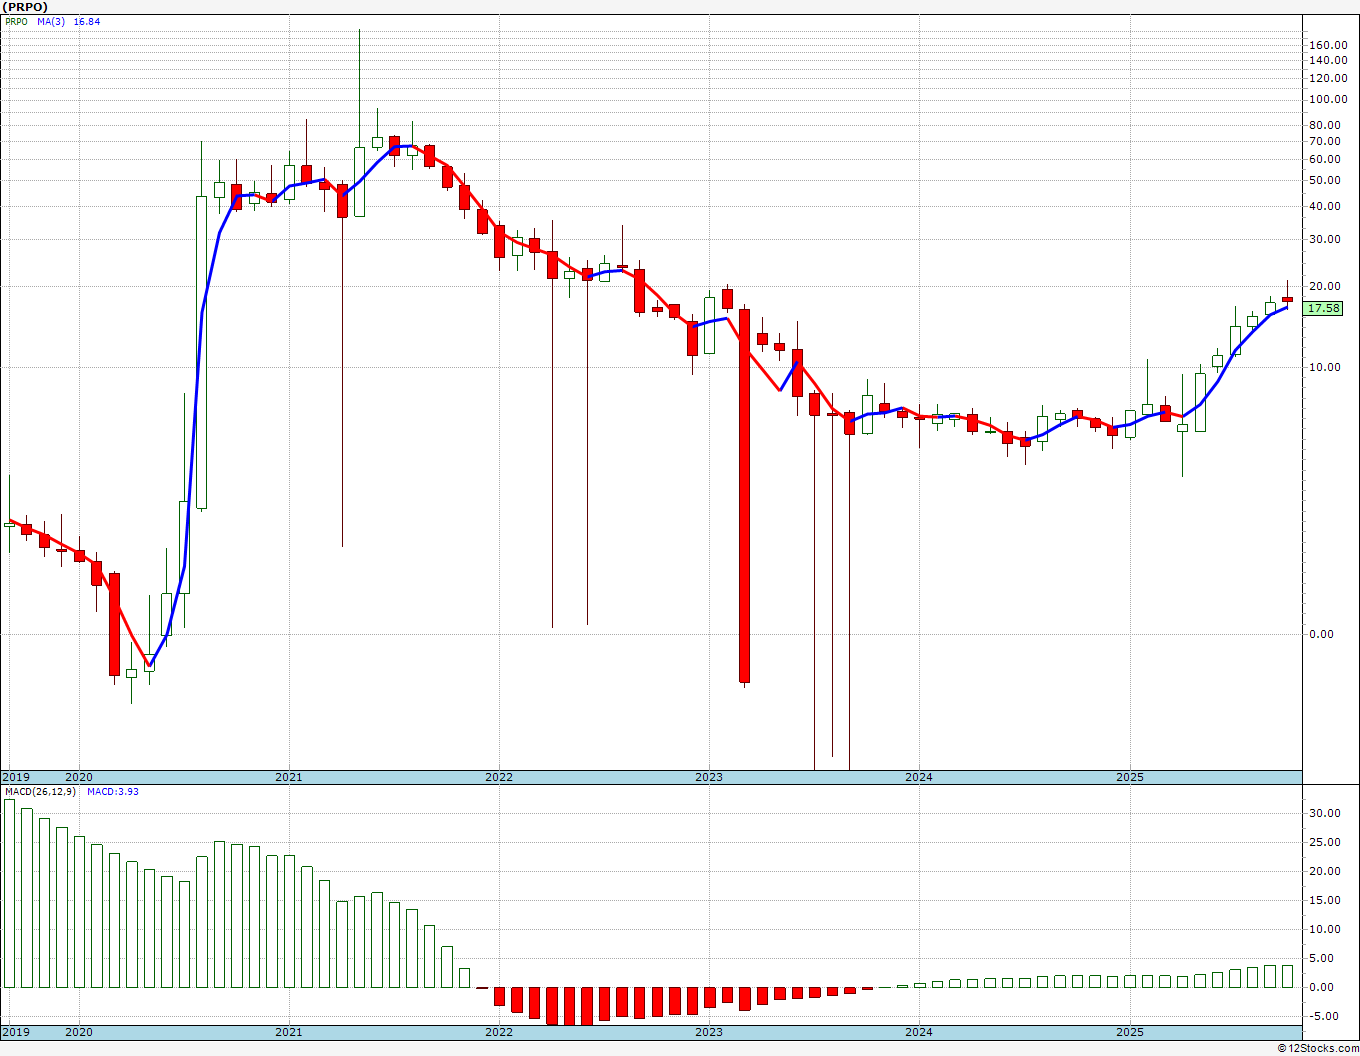Image resolution: width=1360 pixels, height=1056 pixels.
Task: Click 2019 on the price chart time axis
Action: (x=15, y=777)
